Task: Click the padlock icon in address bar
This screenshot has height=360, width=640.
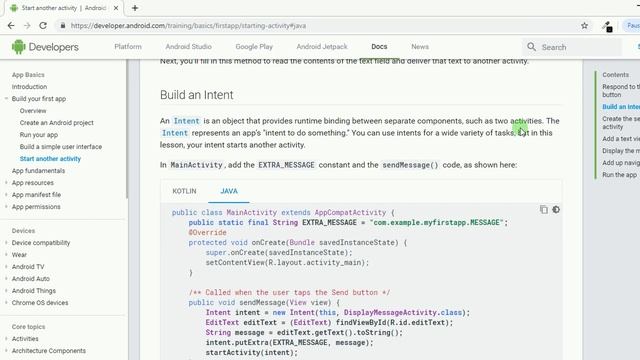Action: (62, 26)
